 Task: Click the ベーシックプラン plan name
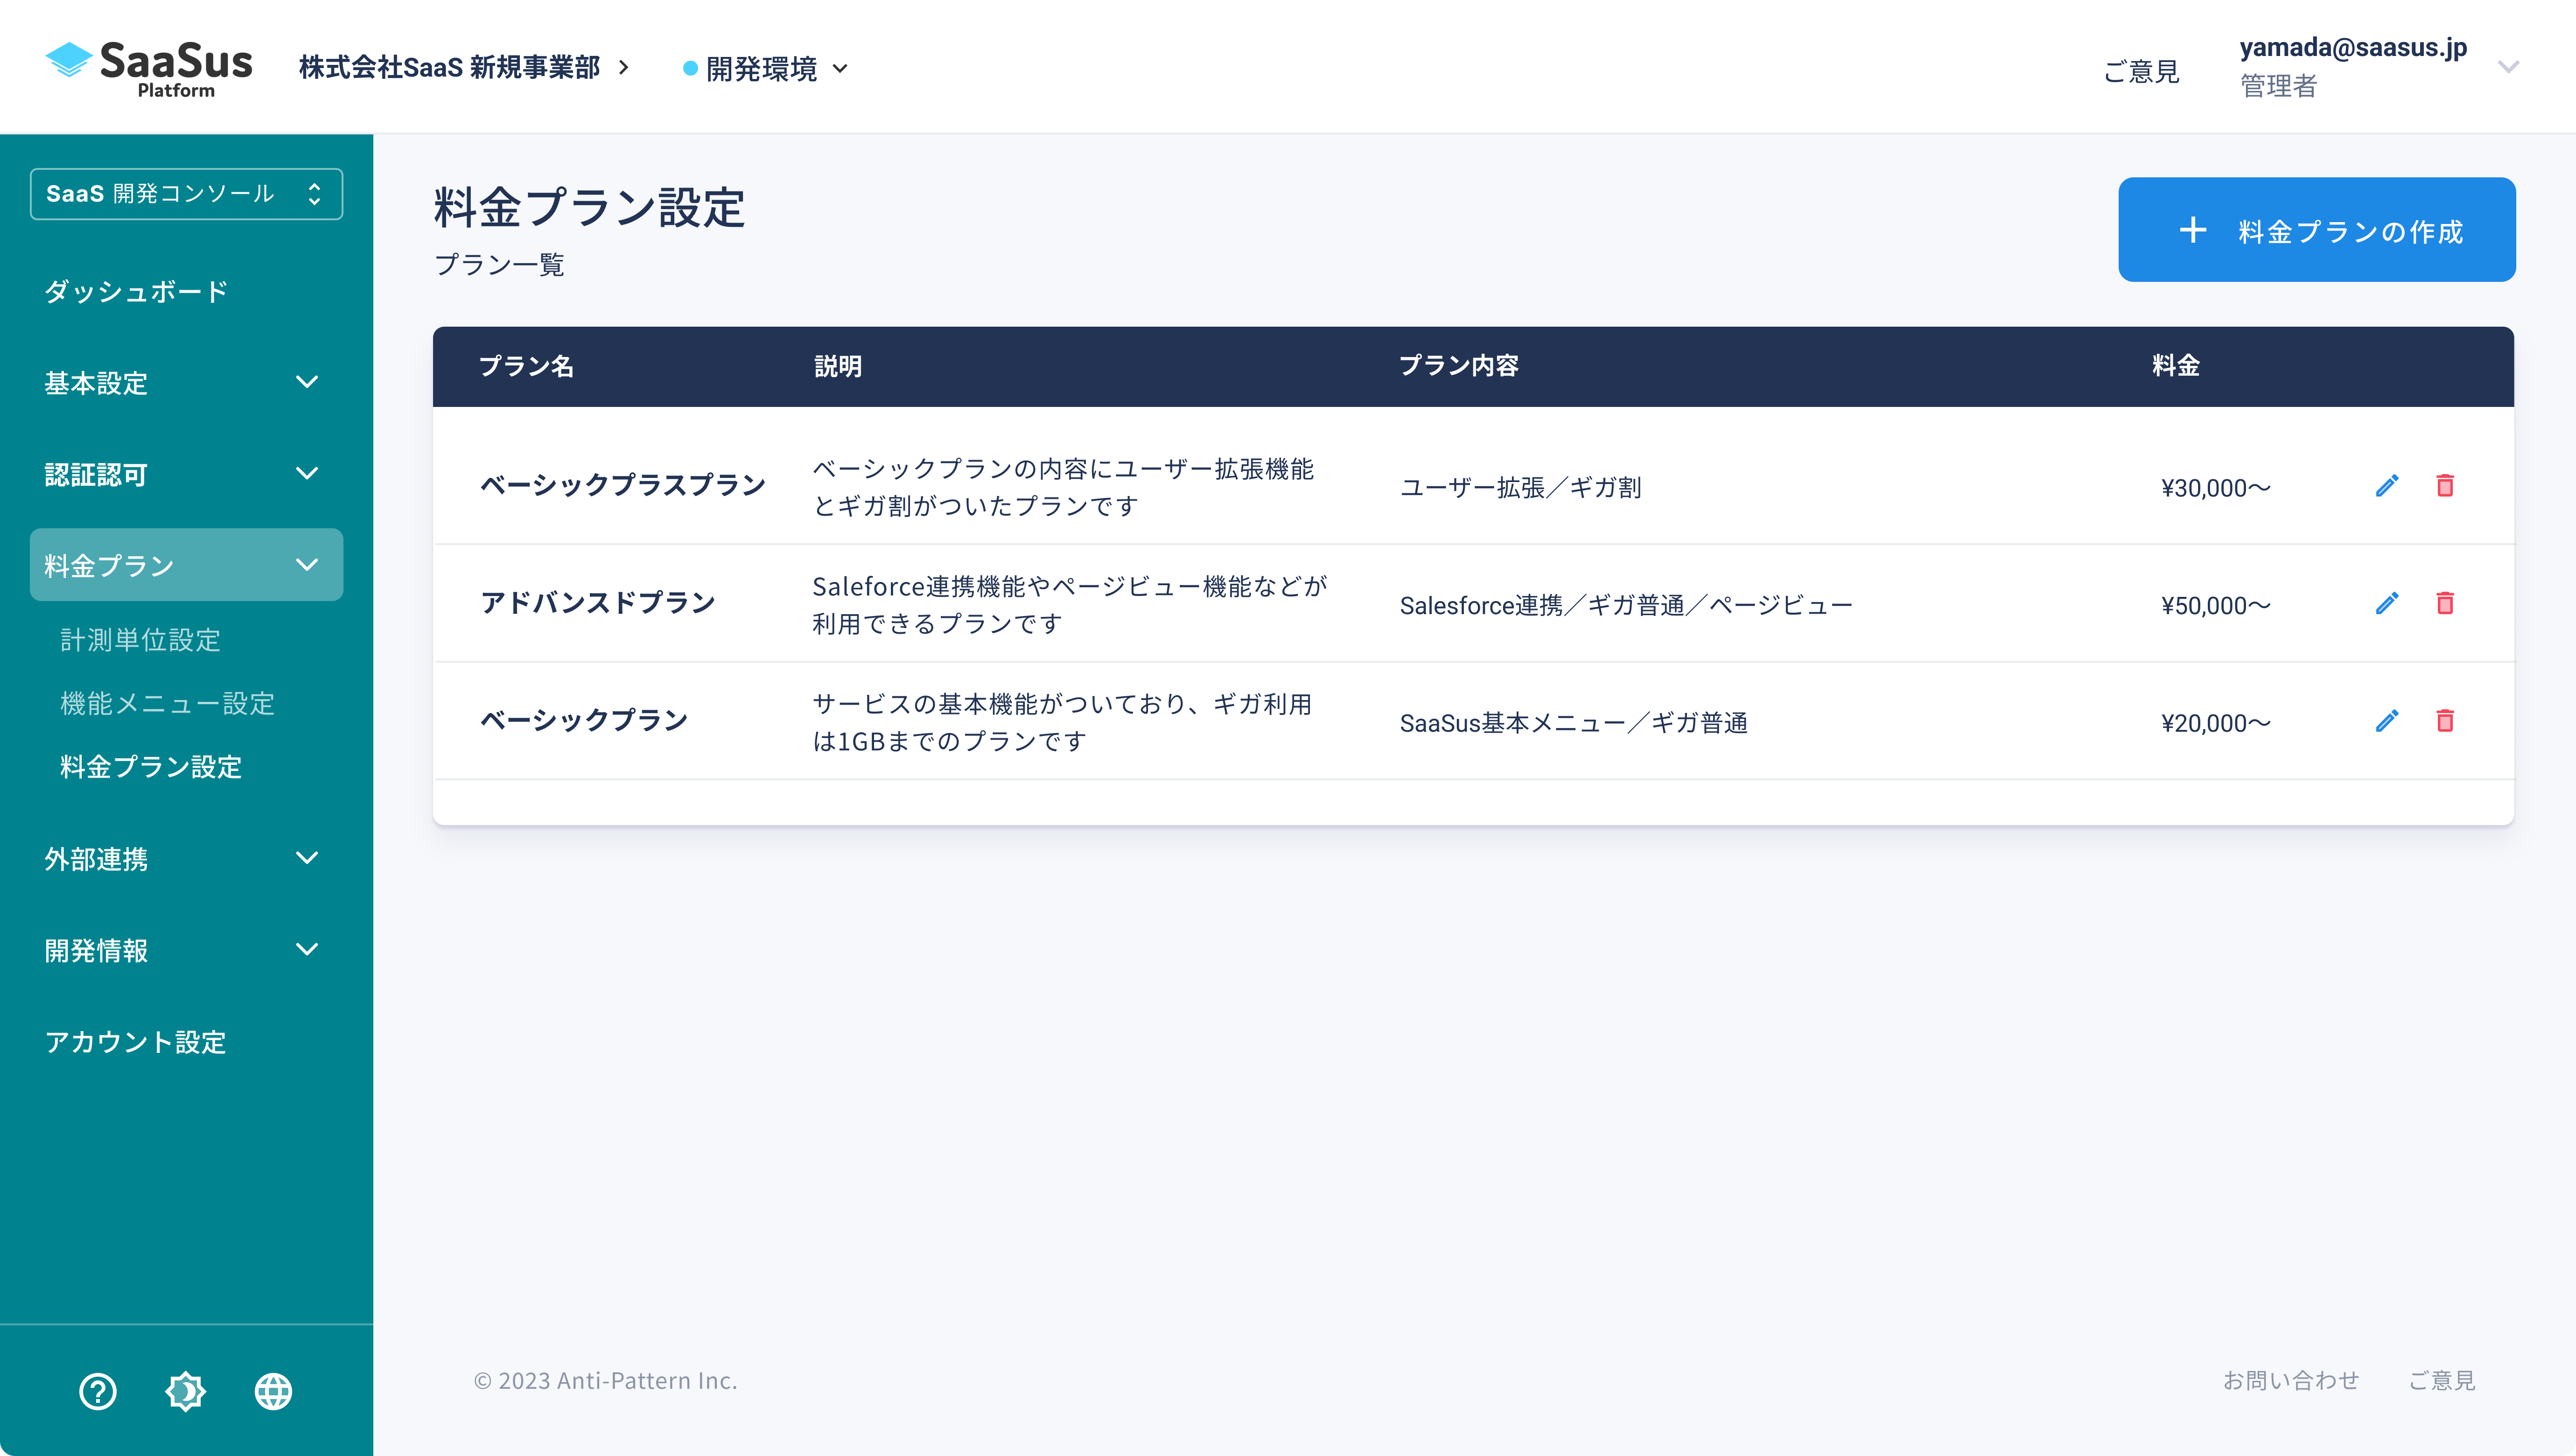point(584,720)
